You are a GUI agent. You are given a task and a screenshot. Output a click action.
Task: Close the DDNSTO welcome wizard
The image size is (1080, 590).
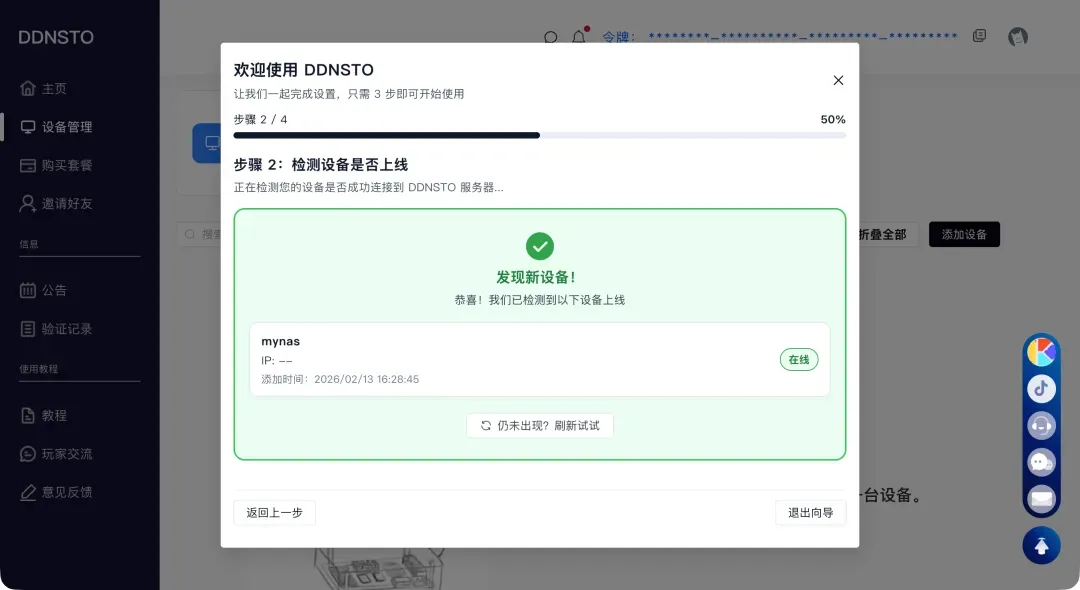[x=838, y=80]
